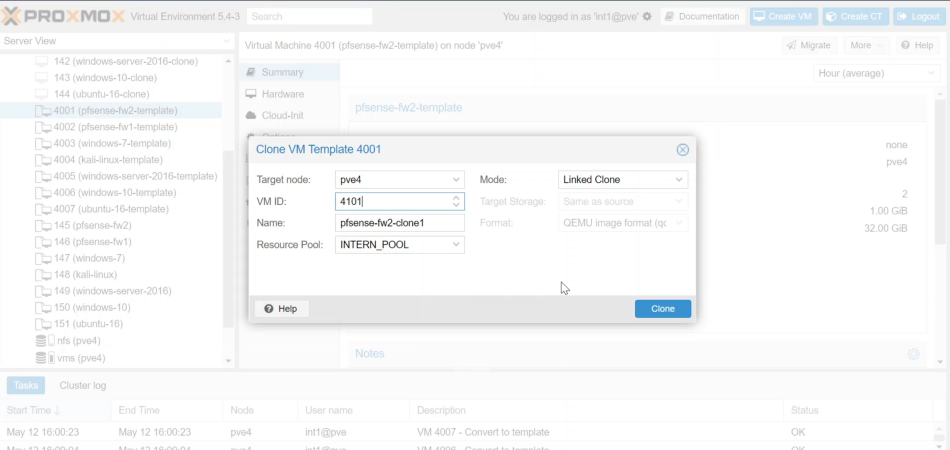Click template icon for 4007 ubuntu-16-template
950x450 pixels.
click(43, 209)
